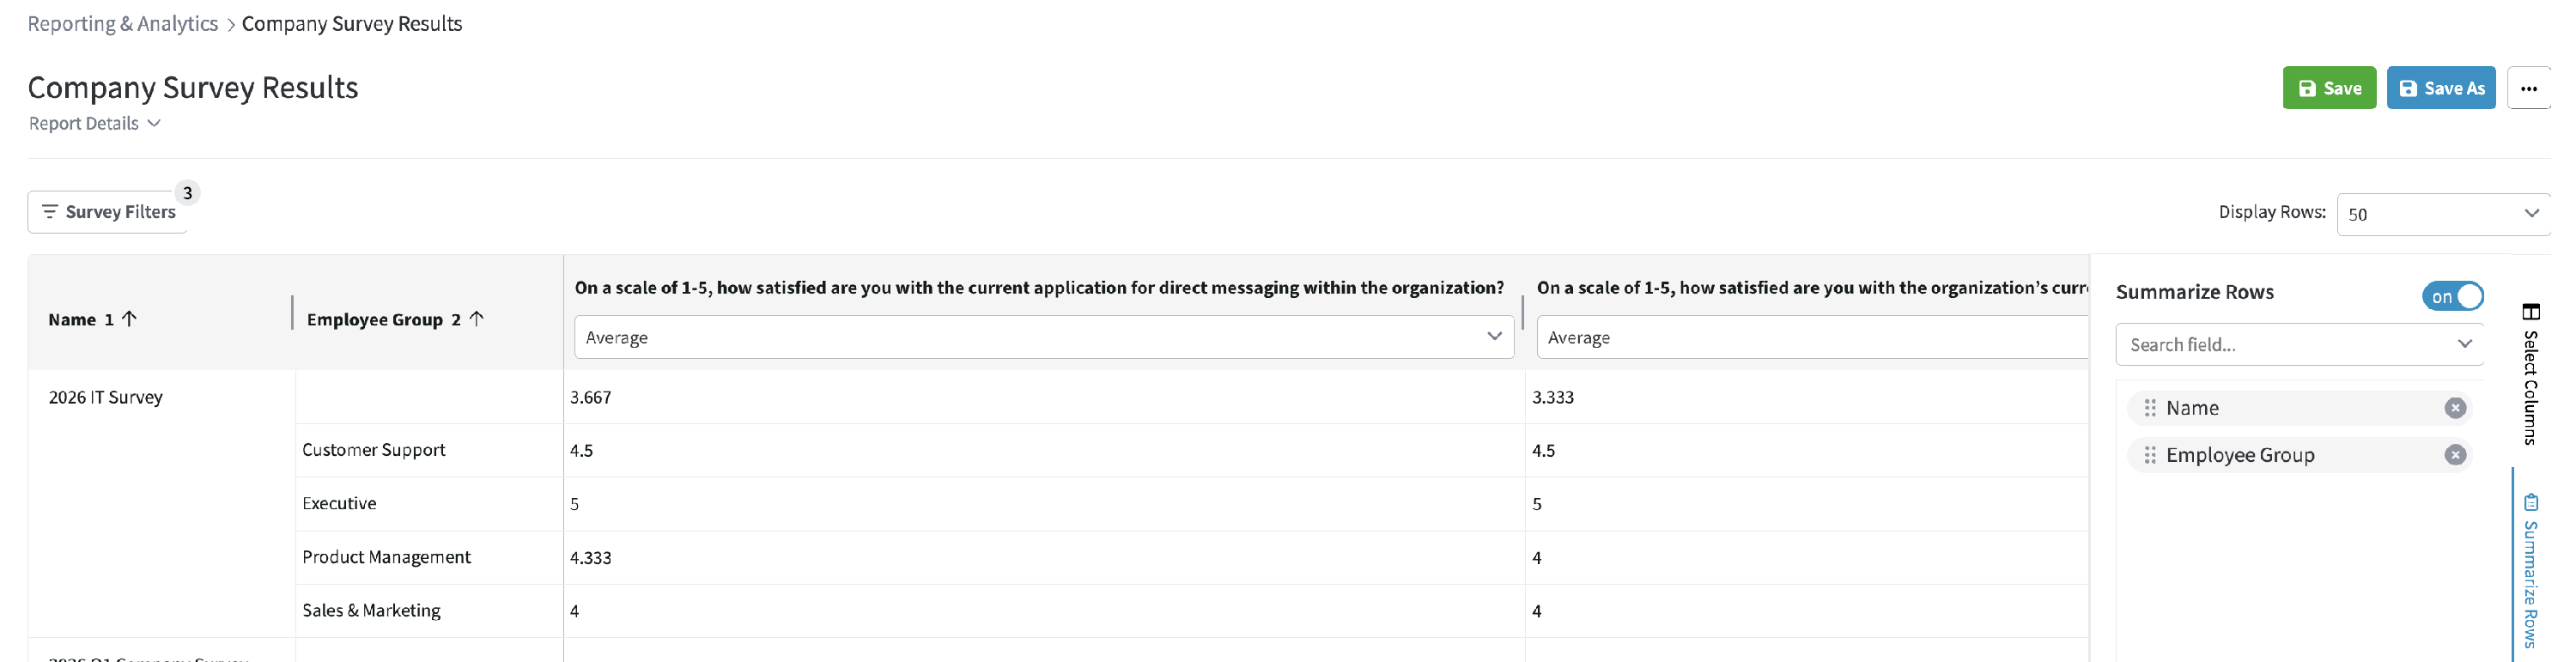The height and width of the screenshot is (662, 2576).
Task: Sort by Name column arrow
Action: [129, 319]
